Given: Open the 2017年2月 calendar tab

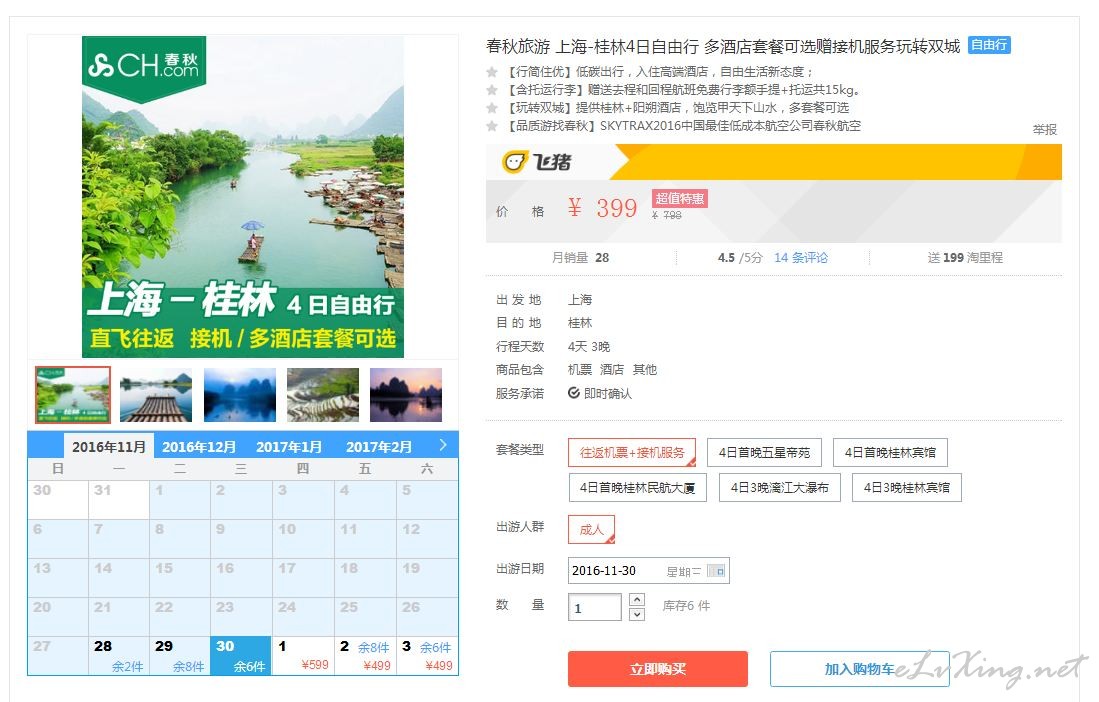Looking at the screenshot, I should tap(378, 446).
